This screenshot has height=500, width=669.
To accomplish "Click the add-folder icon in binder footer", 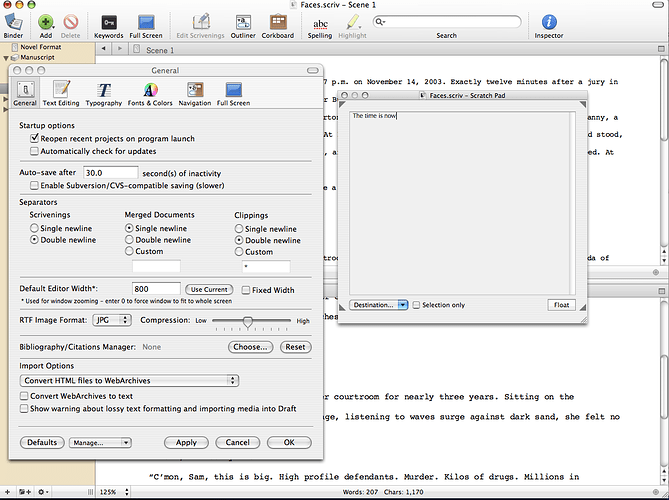I will 25,492.
